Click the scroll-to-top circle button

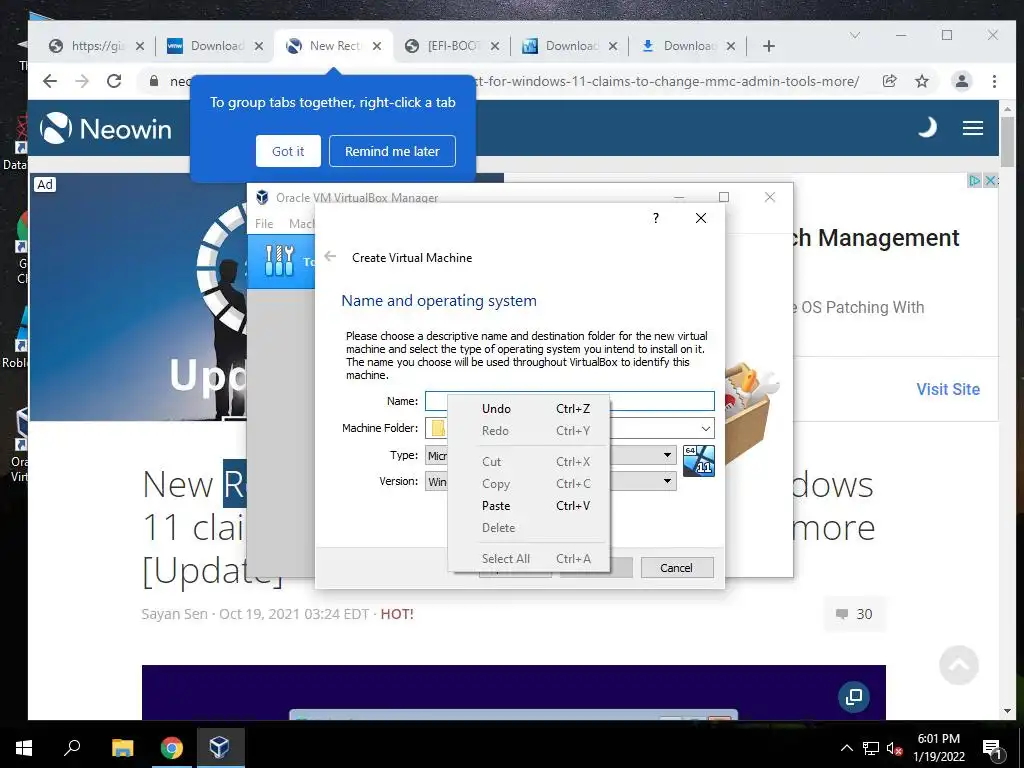tap(958, 665)
